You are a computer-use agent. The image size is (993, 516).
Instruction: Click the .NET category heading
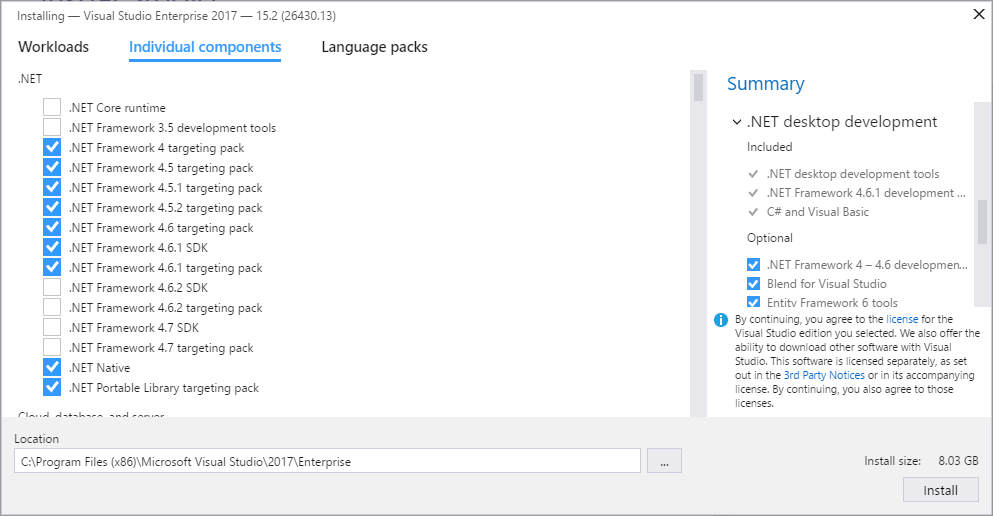[x=30, y=79]
